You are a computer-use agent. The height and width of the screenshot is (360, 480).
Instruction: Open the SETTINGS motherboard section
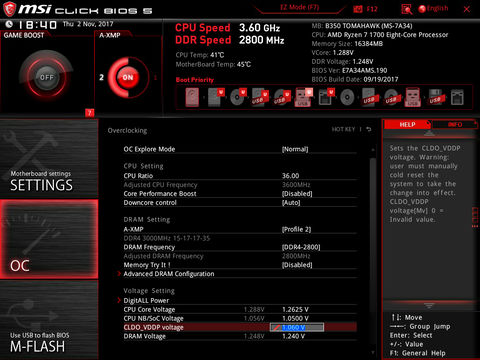[x=49, y=158]
